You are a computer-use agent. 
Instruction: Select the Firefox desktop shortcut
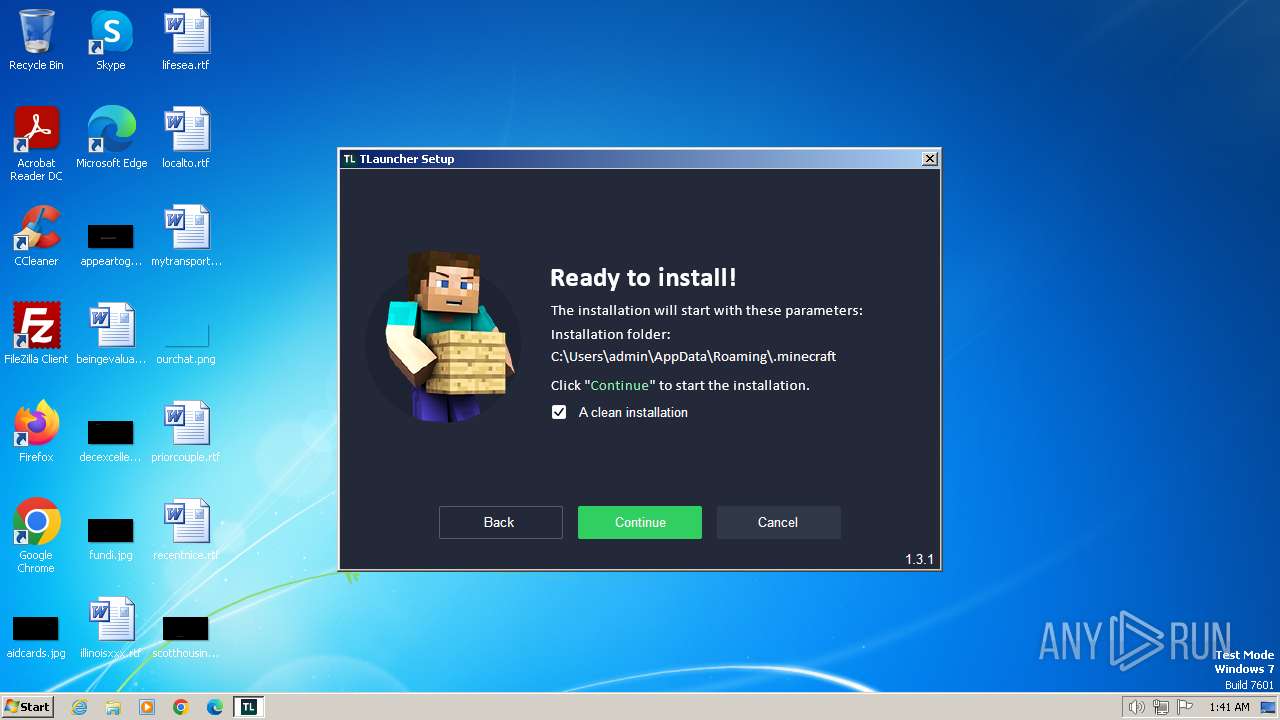tap(36, 432)
